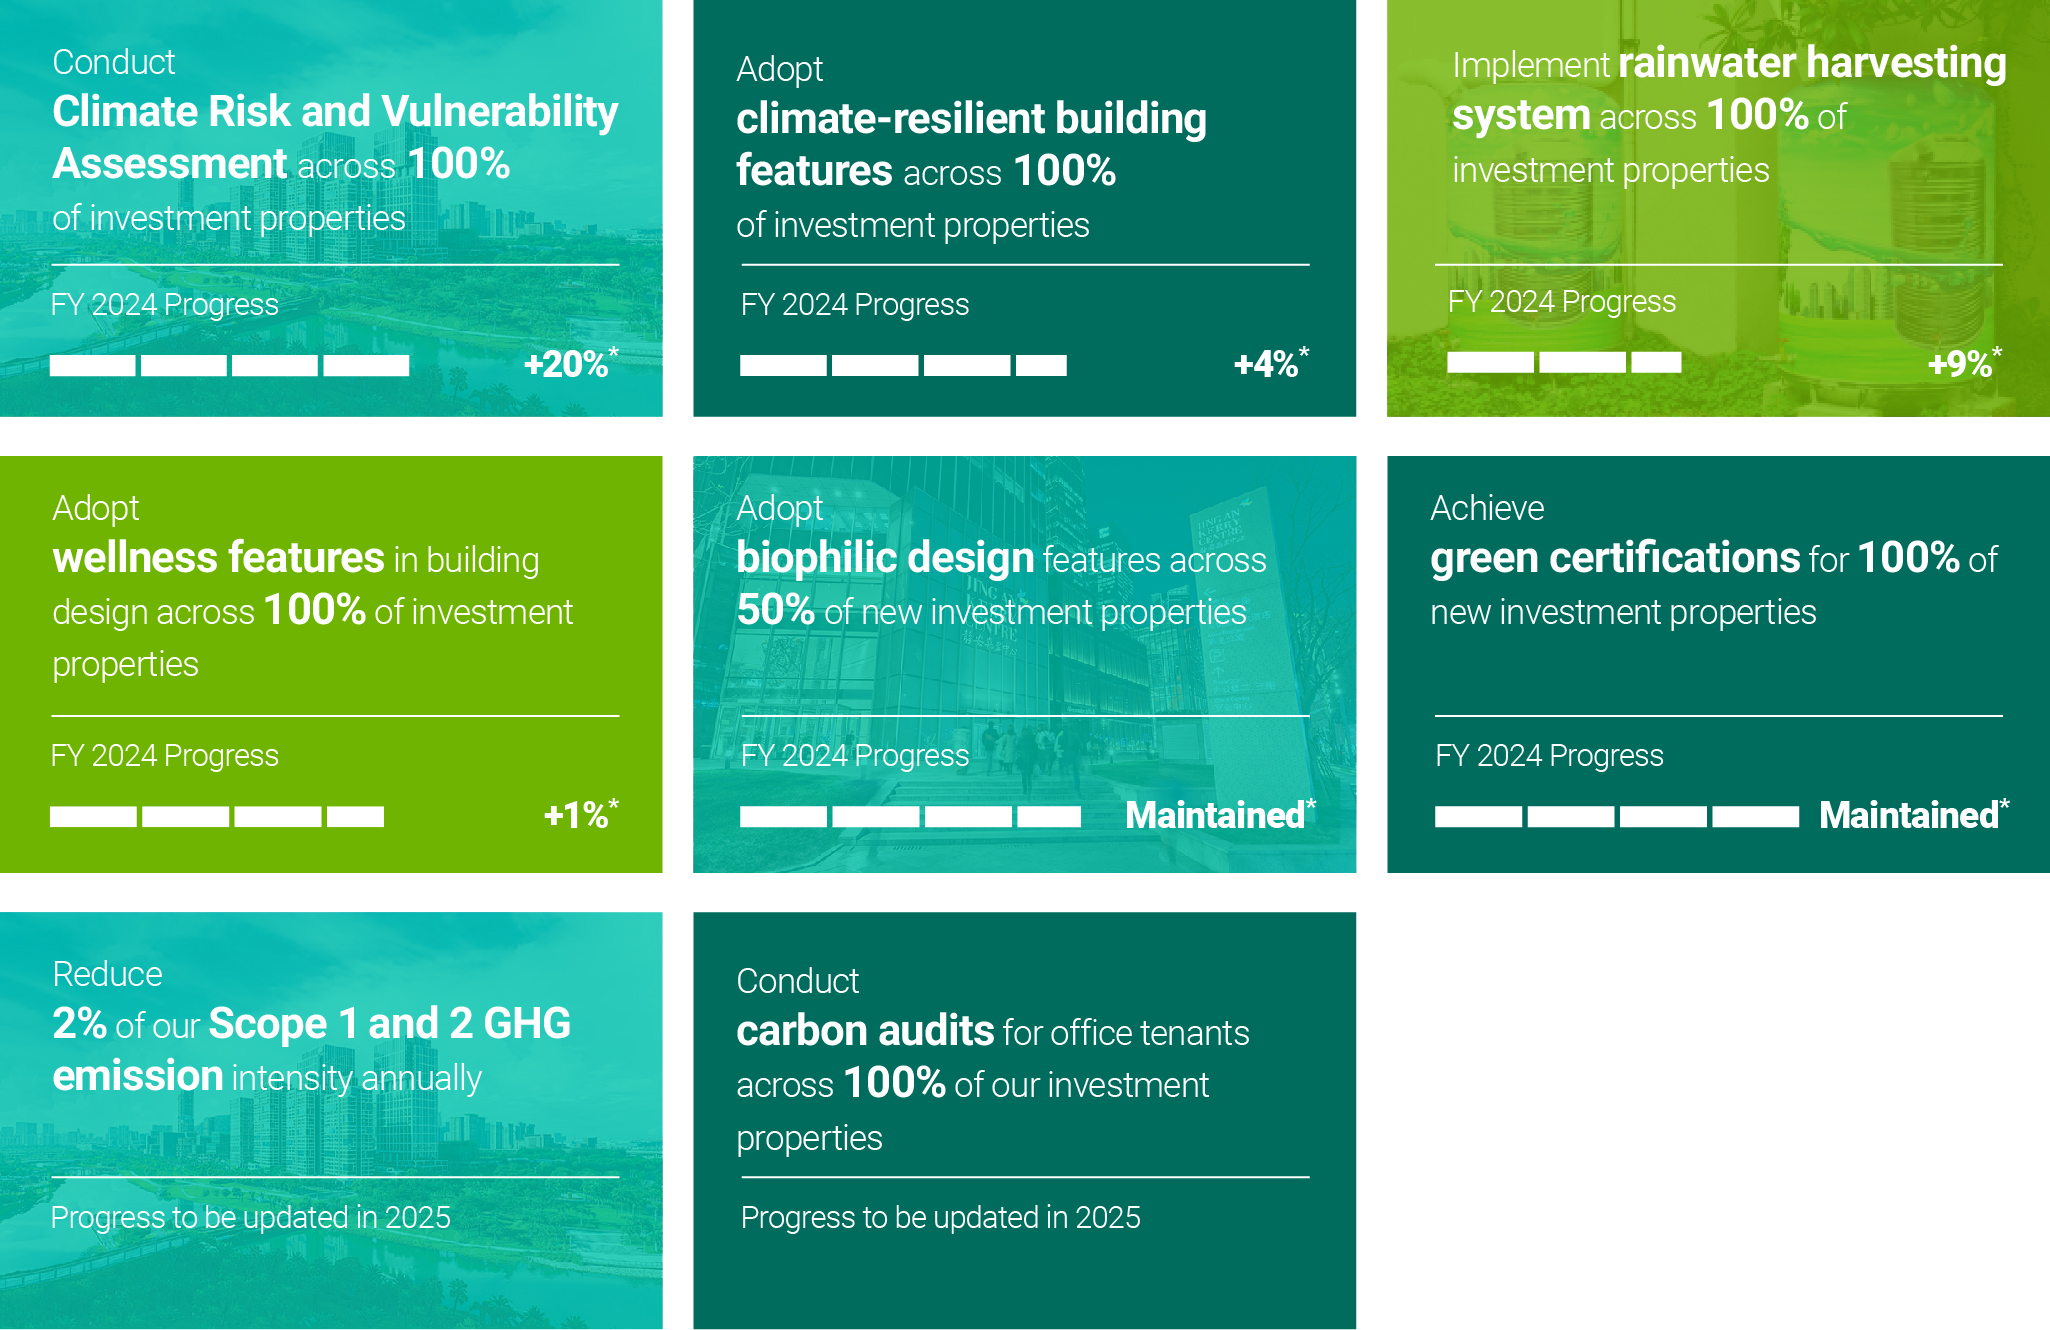Click the biophilic design heading
The image size is (2050, 1330).
[x=885, y=558]
